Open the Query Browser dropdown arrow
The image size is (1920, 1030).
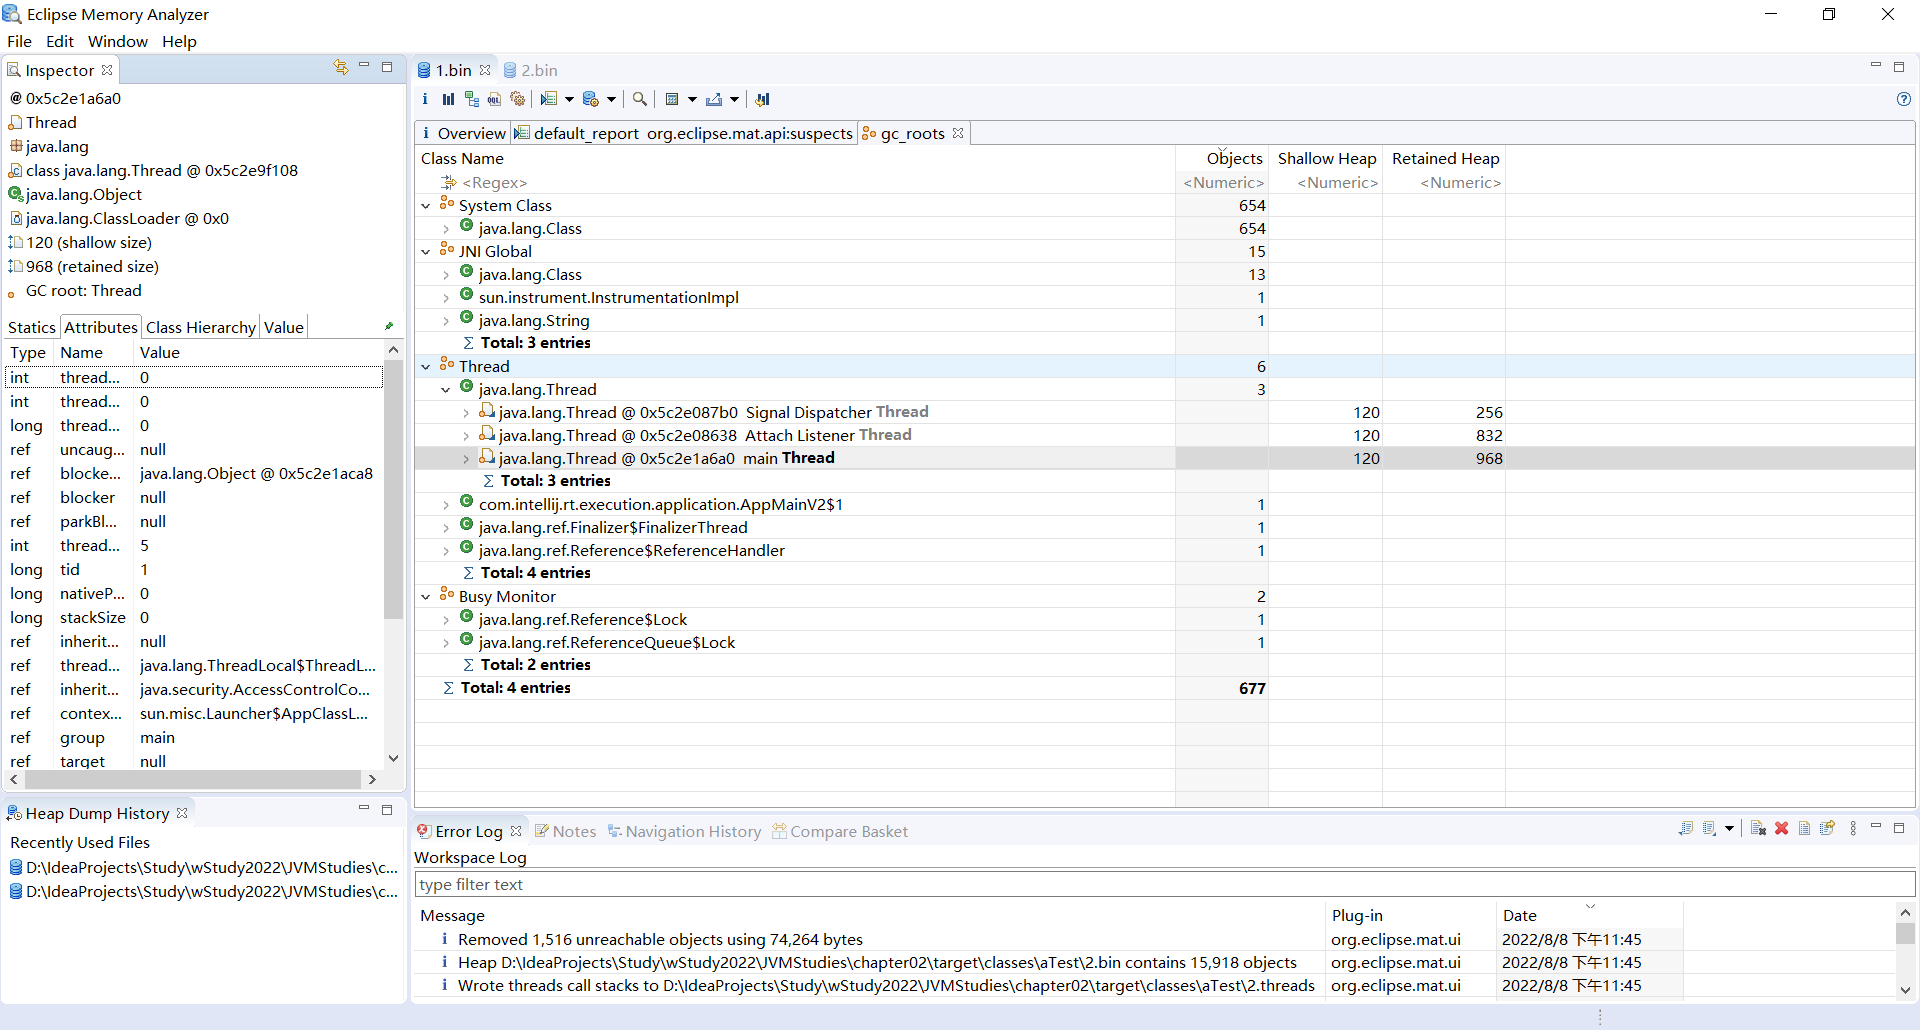[569, 99]
